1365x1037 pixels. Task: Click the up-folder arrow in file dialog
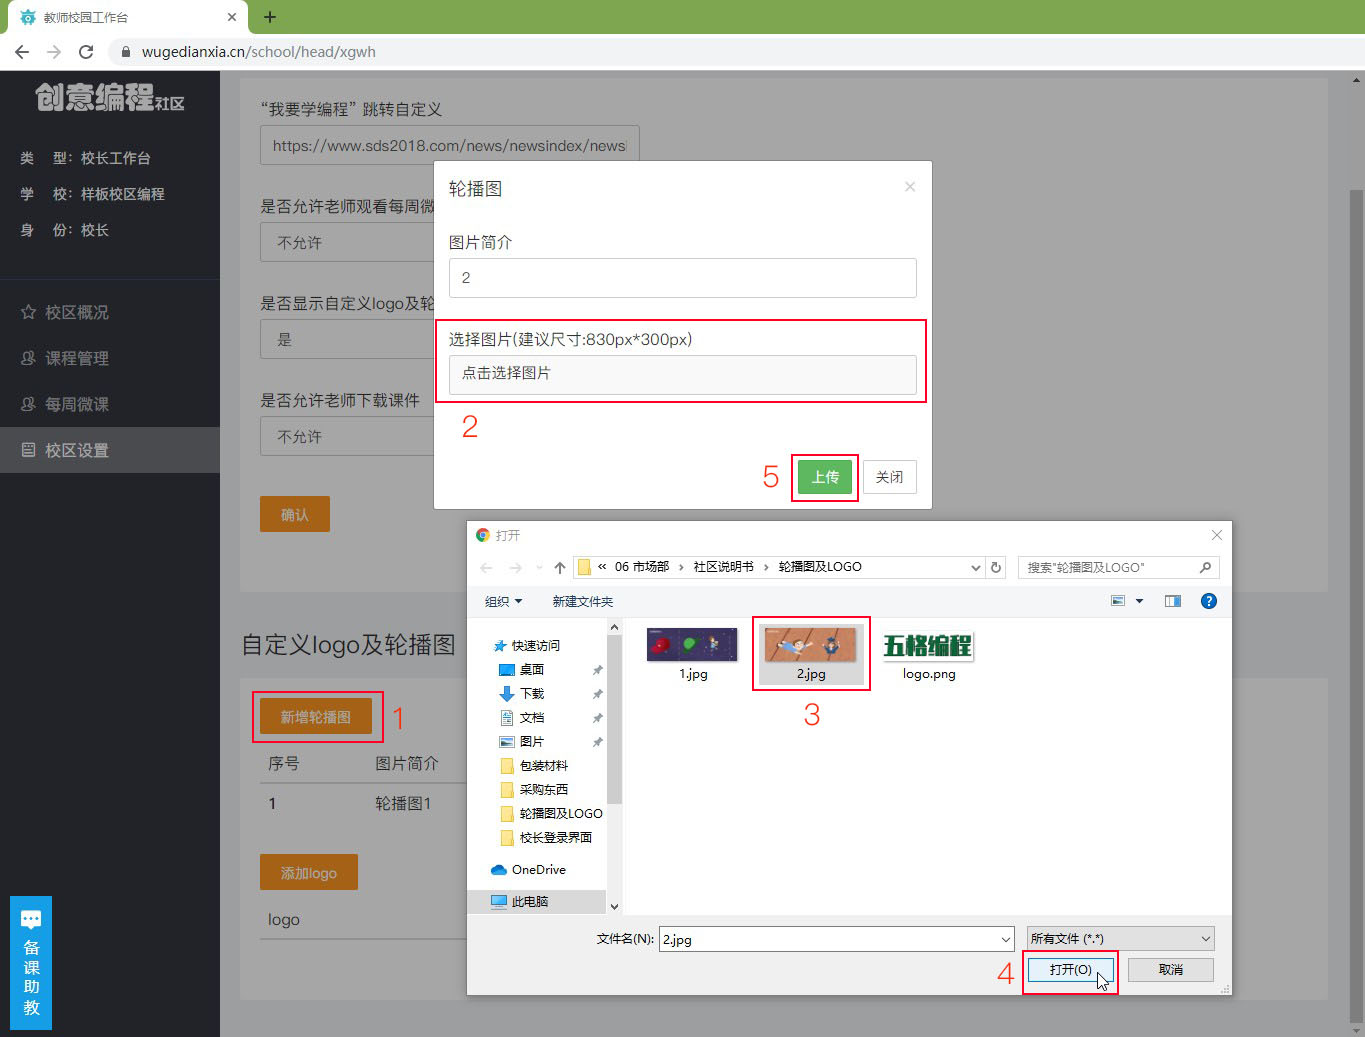(x=559, y=567)
